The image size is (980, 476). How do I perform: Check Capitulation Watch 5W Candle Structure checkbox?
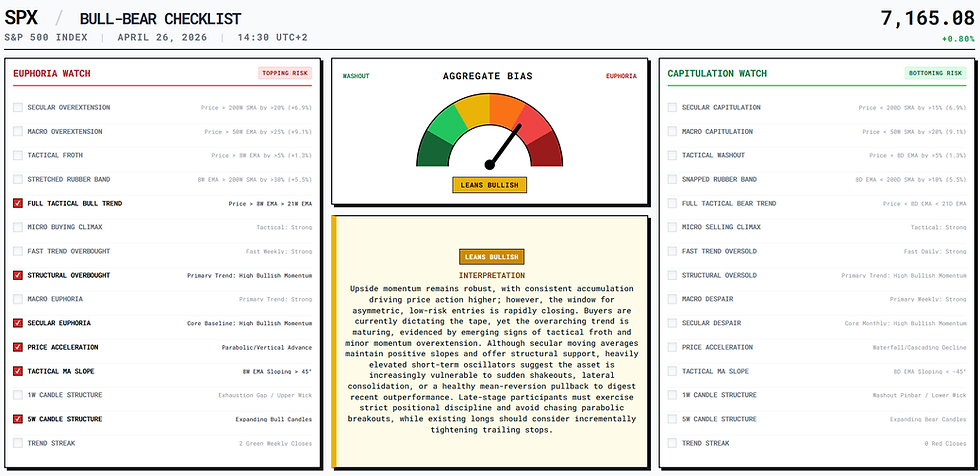[x=672, y=419]
